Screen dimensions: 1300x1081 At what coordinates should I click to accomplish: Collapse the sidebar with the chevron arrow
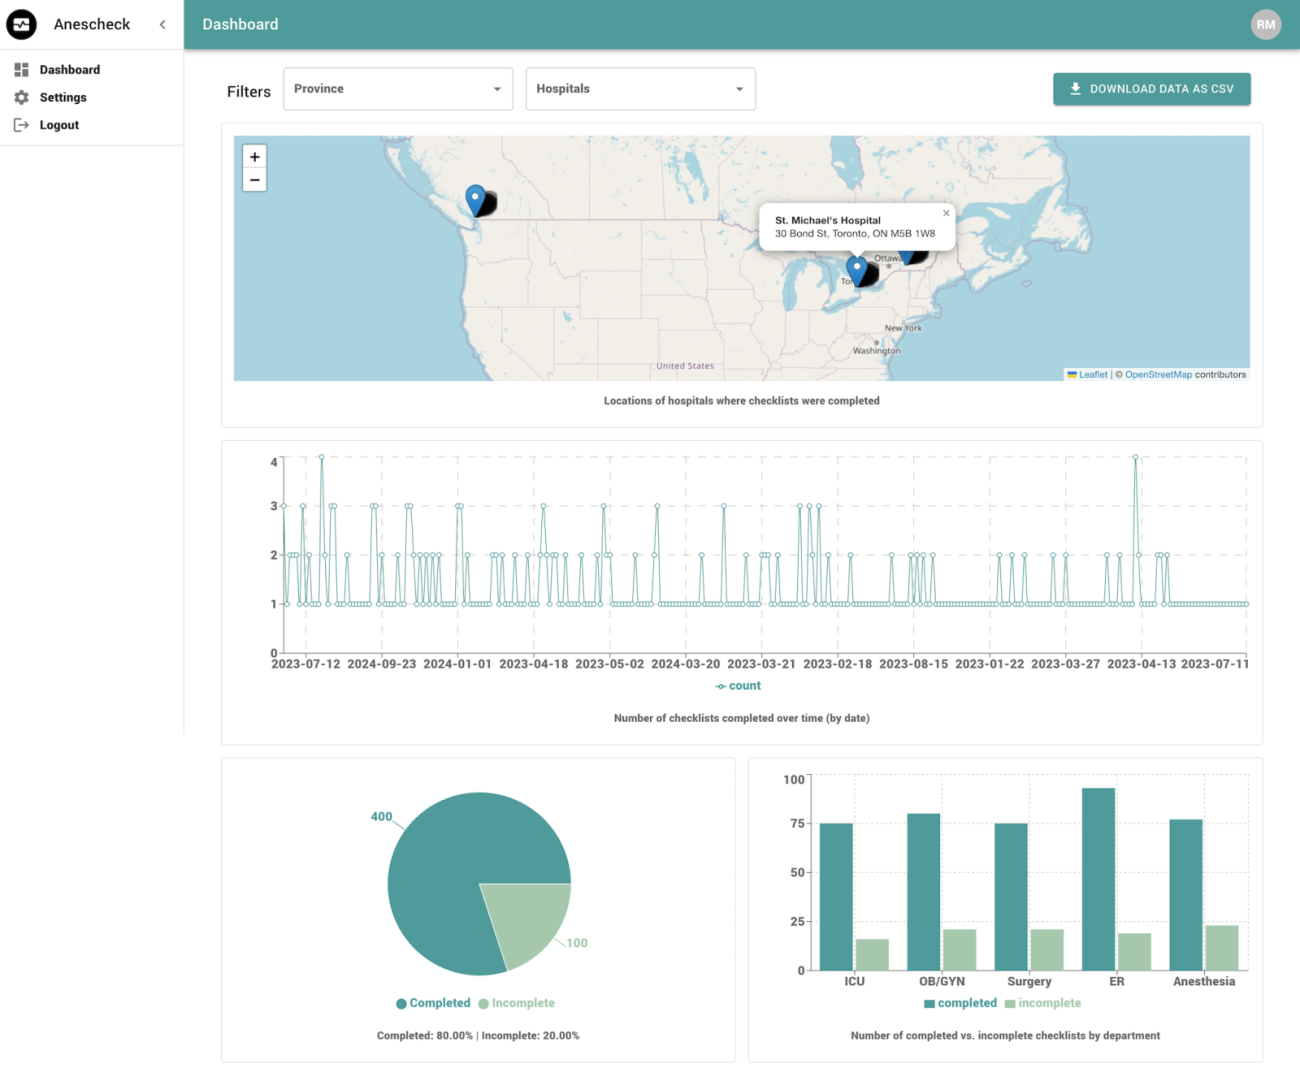tap(162, 24)
